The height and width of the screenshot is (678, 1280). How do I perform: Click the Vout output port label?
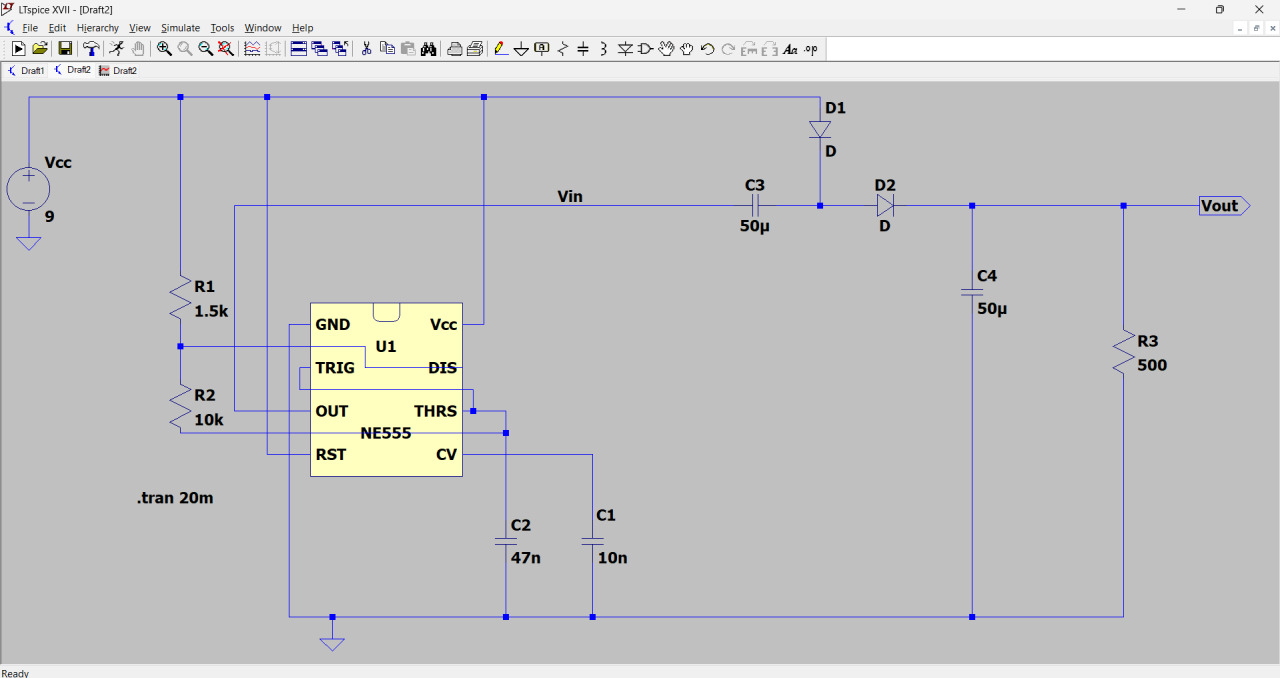click(x=1224, y=206)
